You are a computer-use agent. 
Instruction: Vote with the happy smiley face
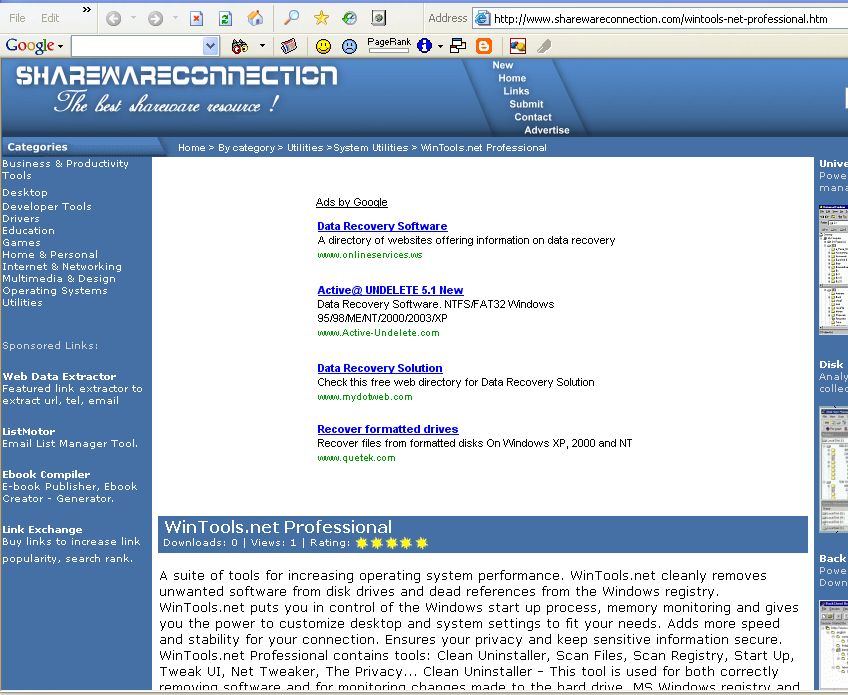pyautogui.click(x=323, y=47)
